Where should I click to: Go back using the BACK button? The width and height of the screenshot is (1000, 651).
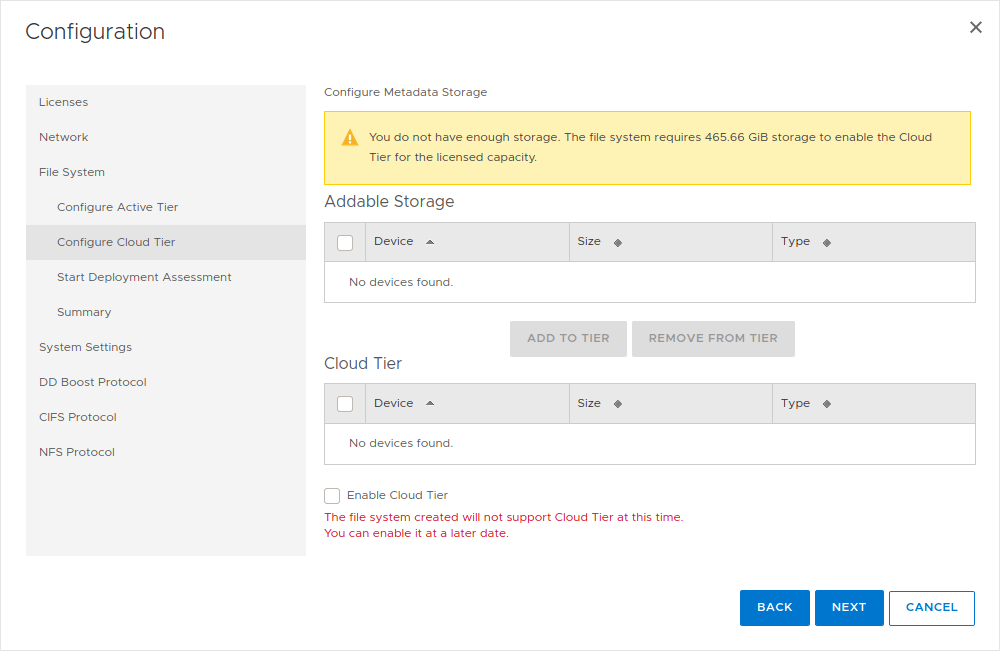pyautogui.click(x=774, y=608)
